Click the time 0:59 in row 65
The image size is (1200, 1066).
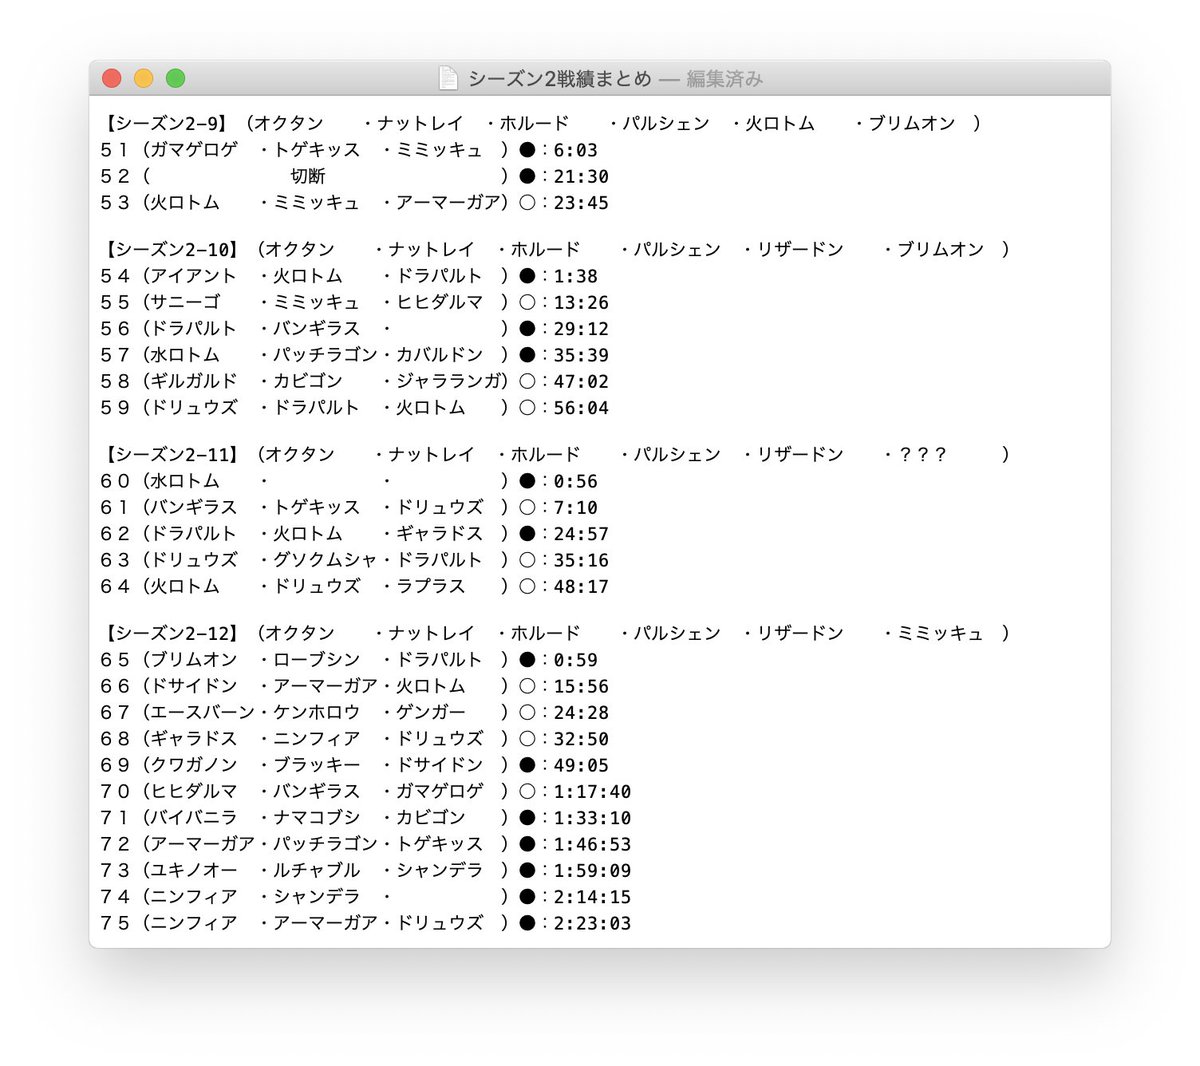click(576, 660)
